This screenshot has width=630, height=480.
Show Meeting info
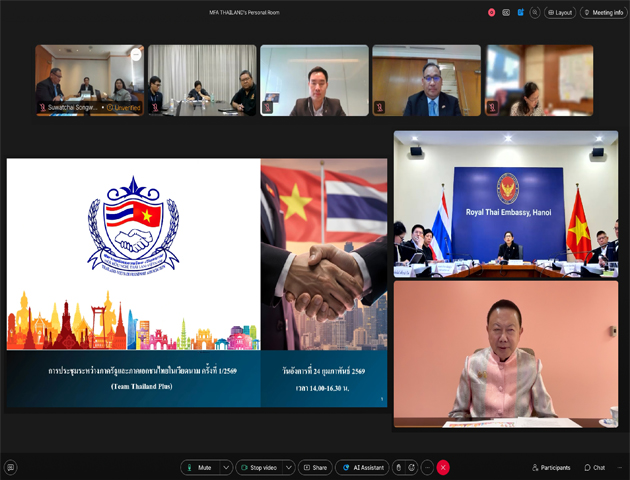click(603, 12)
